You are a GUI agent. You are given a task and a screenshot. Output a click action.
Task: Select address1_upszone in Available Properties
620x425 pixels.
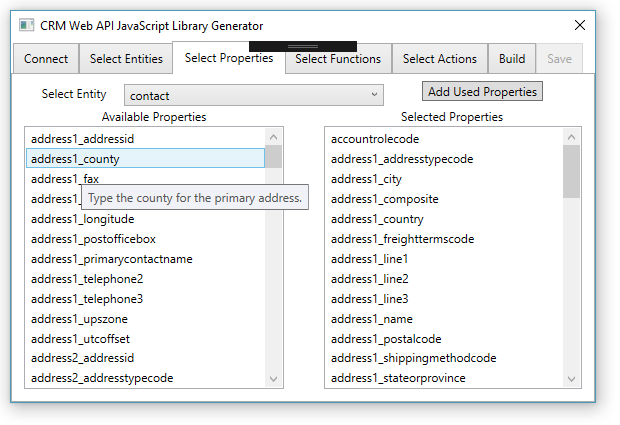146,319
